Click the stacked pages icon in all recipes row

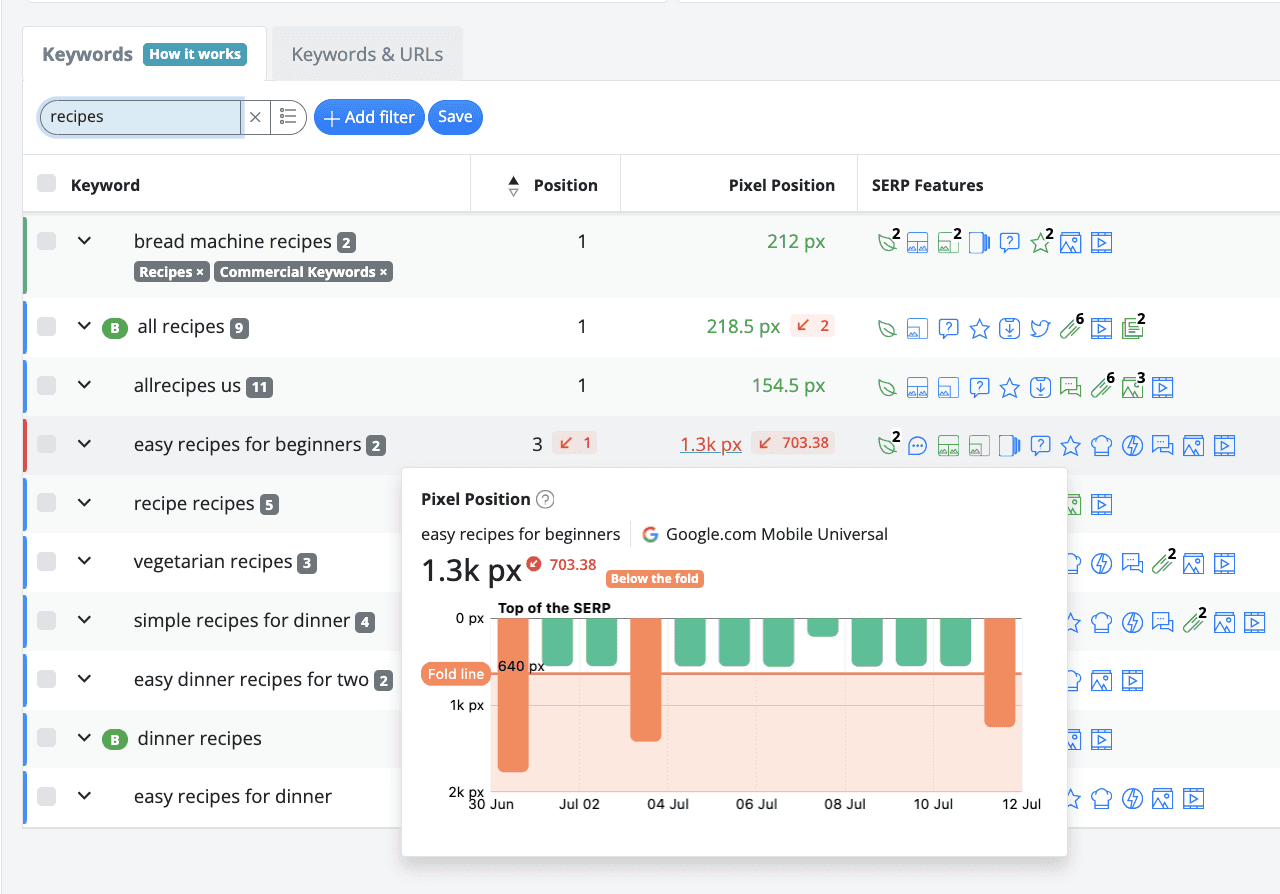click(x=1132, y=328)
